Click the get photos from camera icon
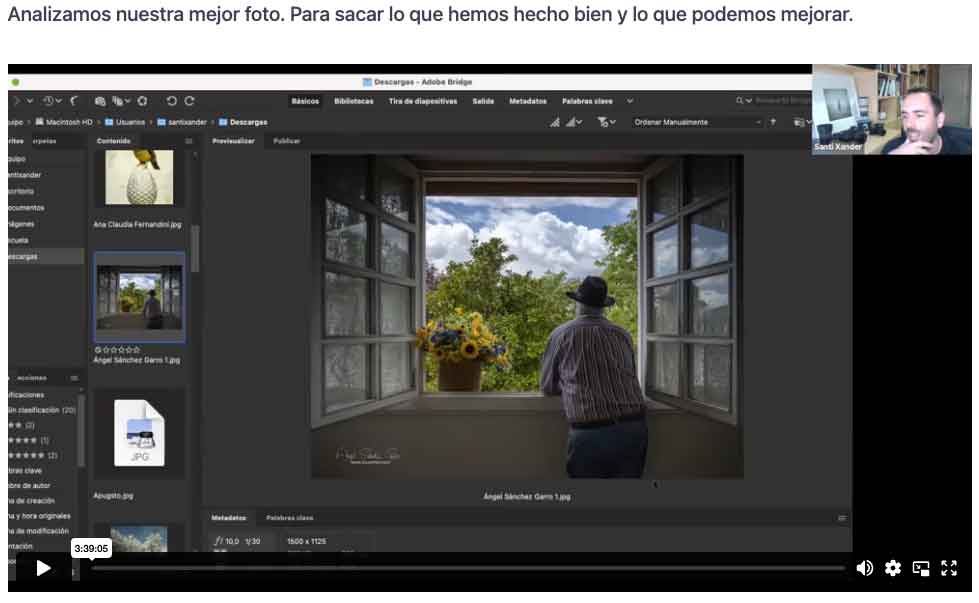The height and width of the screenshot is (603, 979). click(100, 100)
